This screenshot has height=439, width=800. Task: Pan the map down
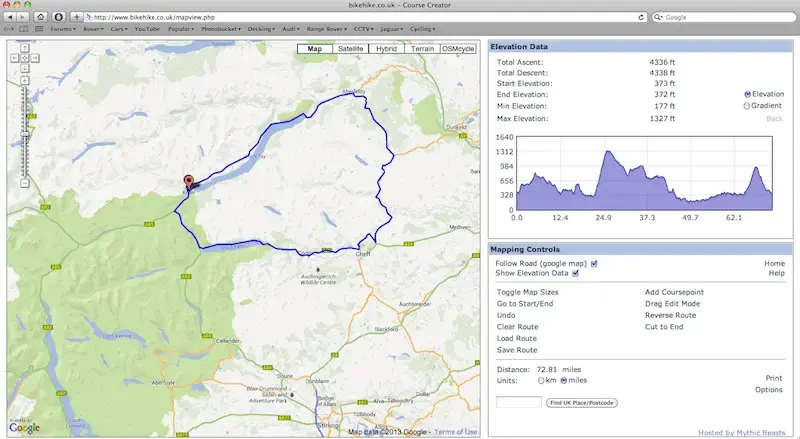pyautogui.click(x=24, y=68)
